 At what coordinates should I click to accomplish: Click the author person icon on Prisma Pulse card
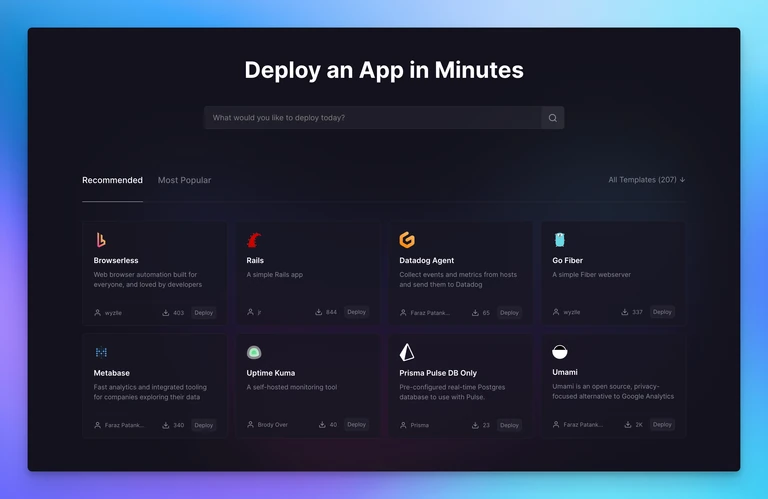pos(403,425)
